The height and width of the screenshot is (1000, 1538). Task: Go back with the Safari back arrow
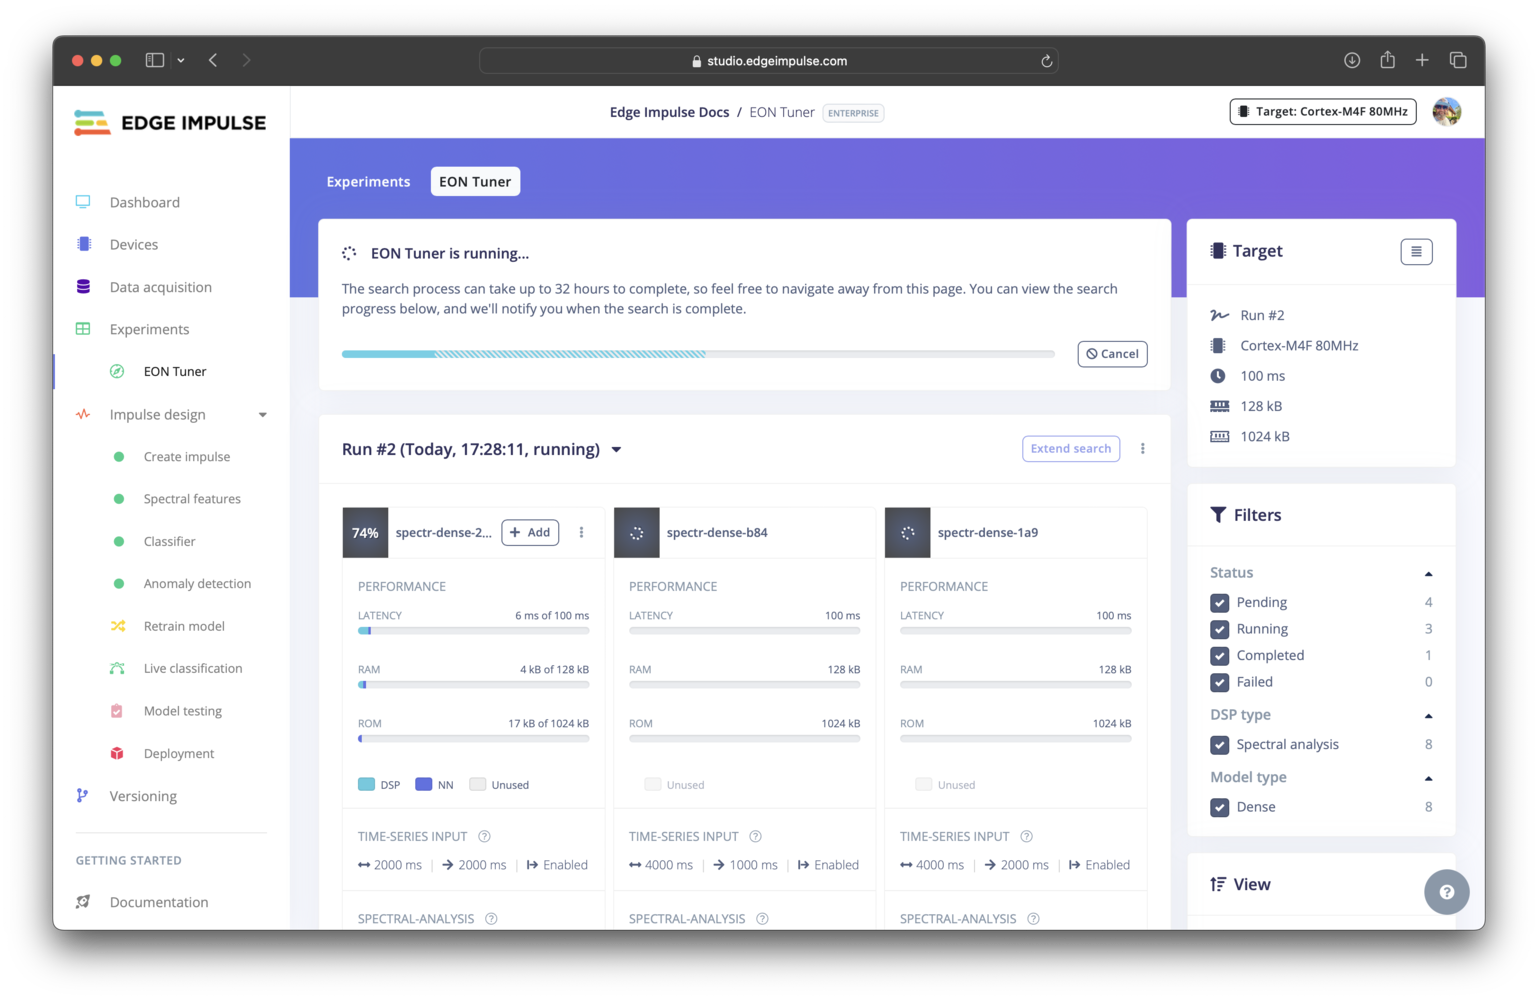[x=213, y=60]
